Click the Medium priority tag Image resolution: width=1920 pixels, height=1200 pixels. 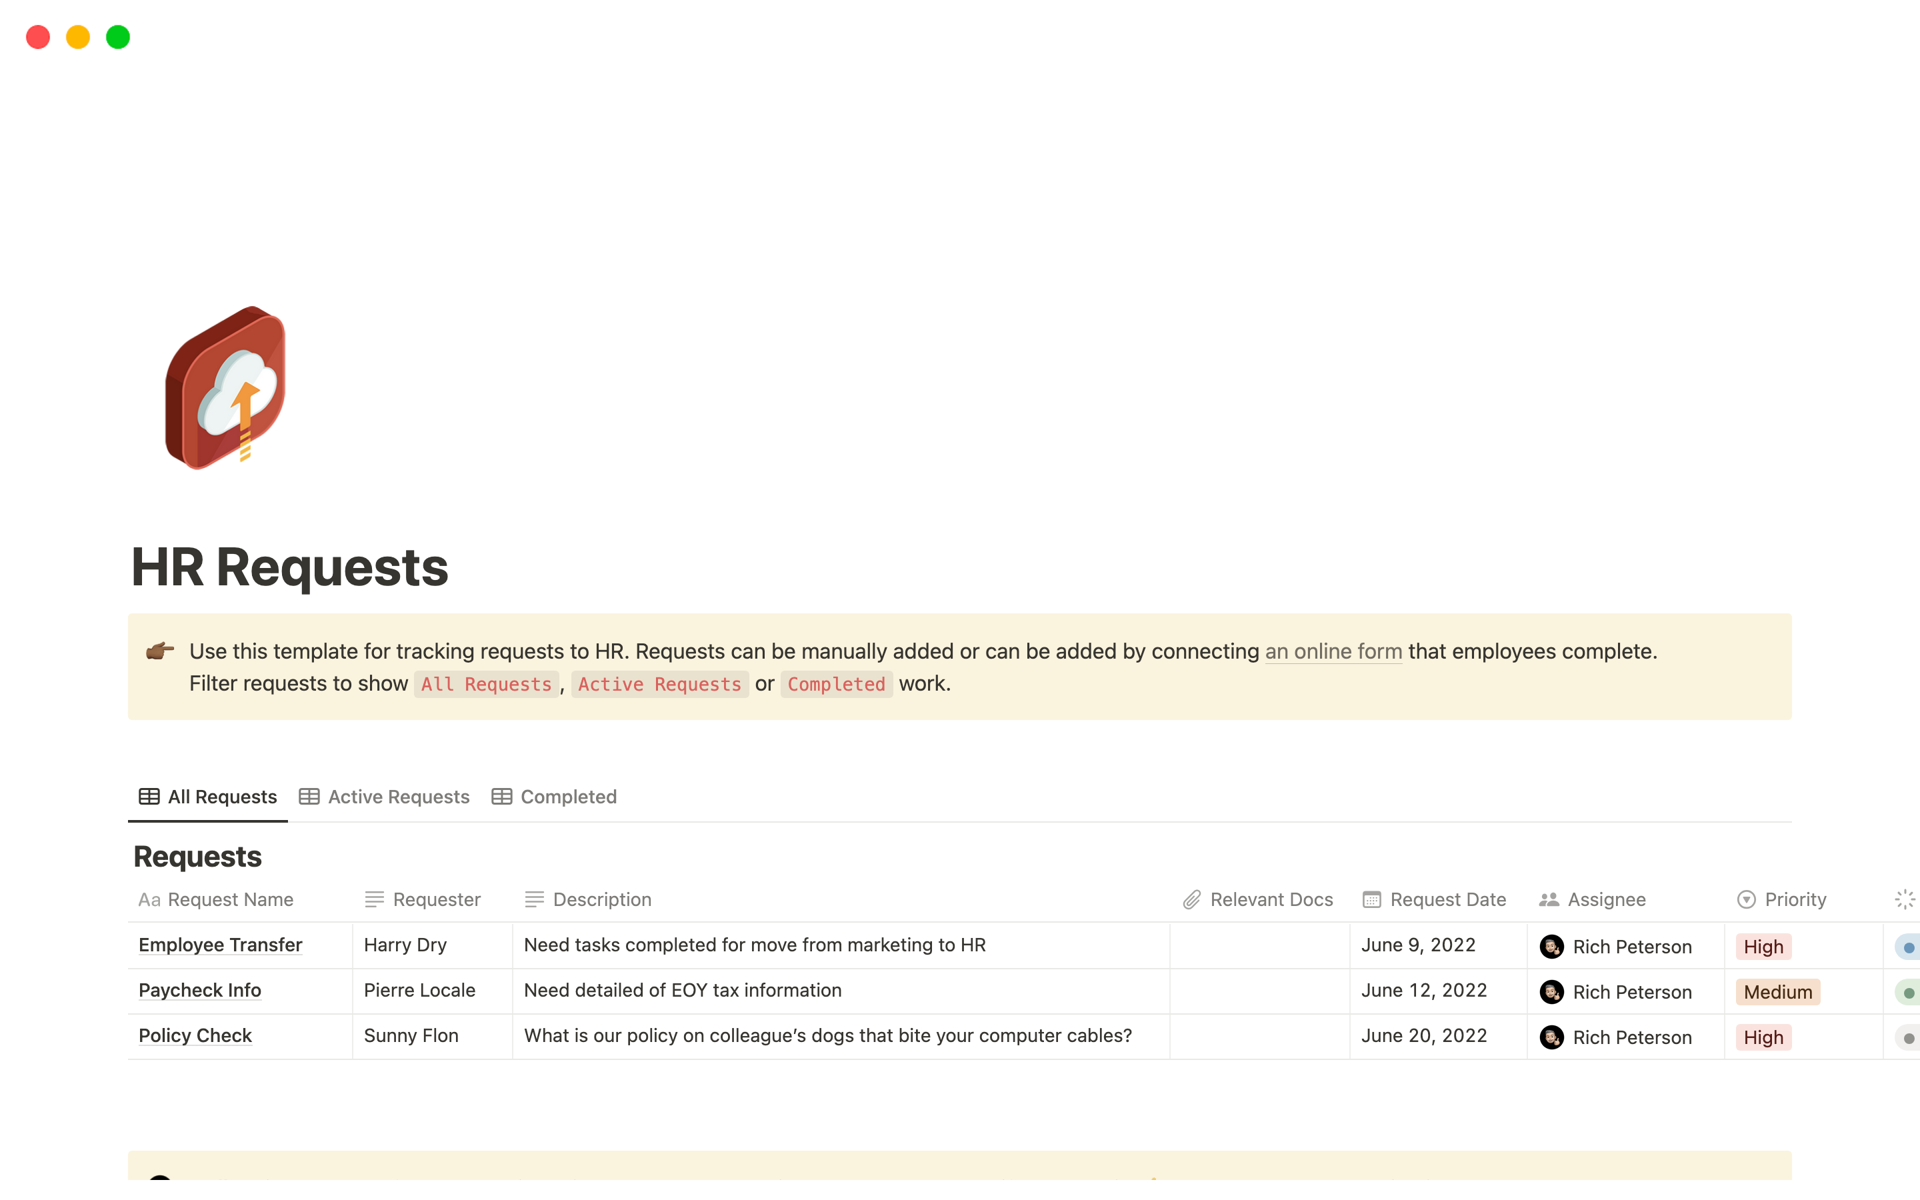[1777, 992]
